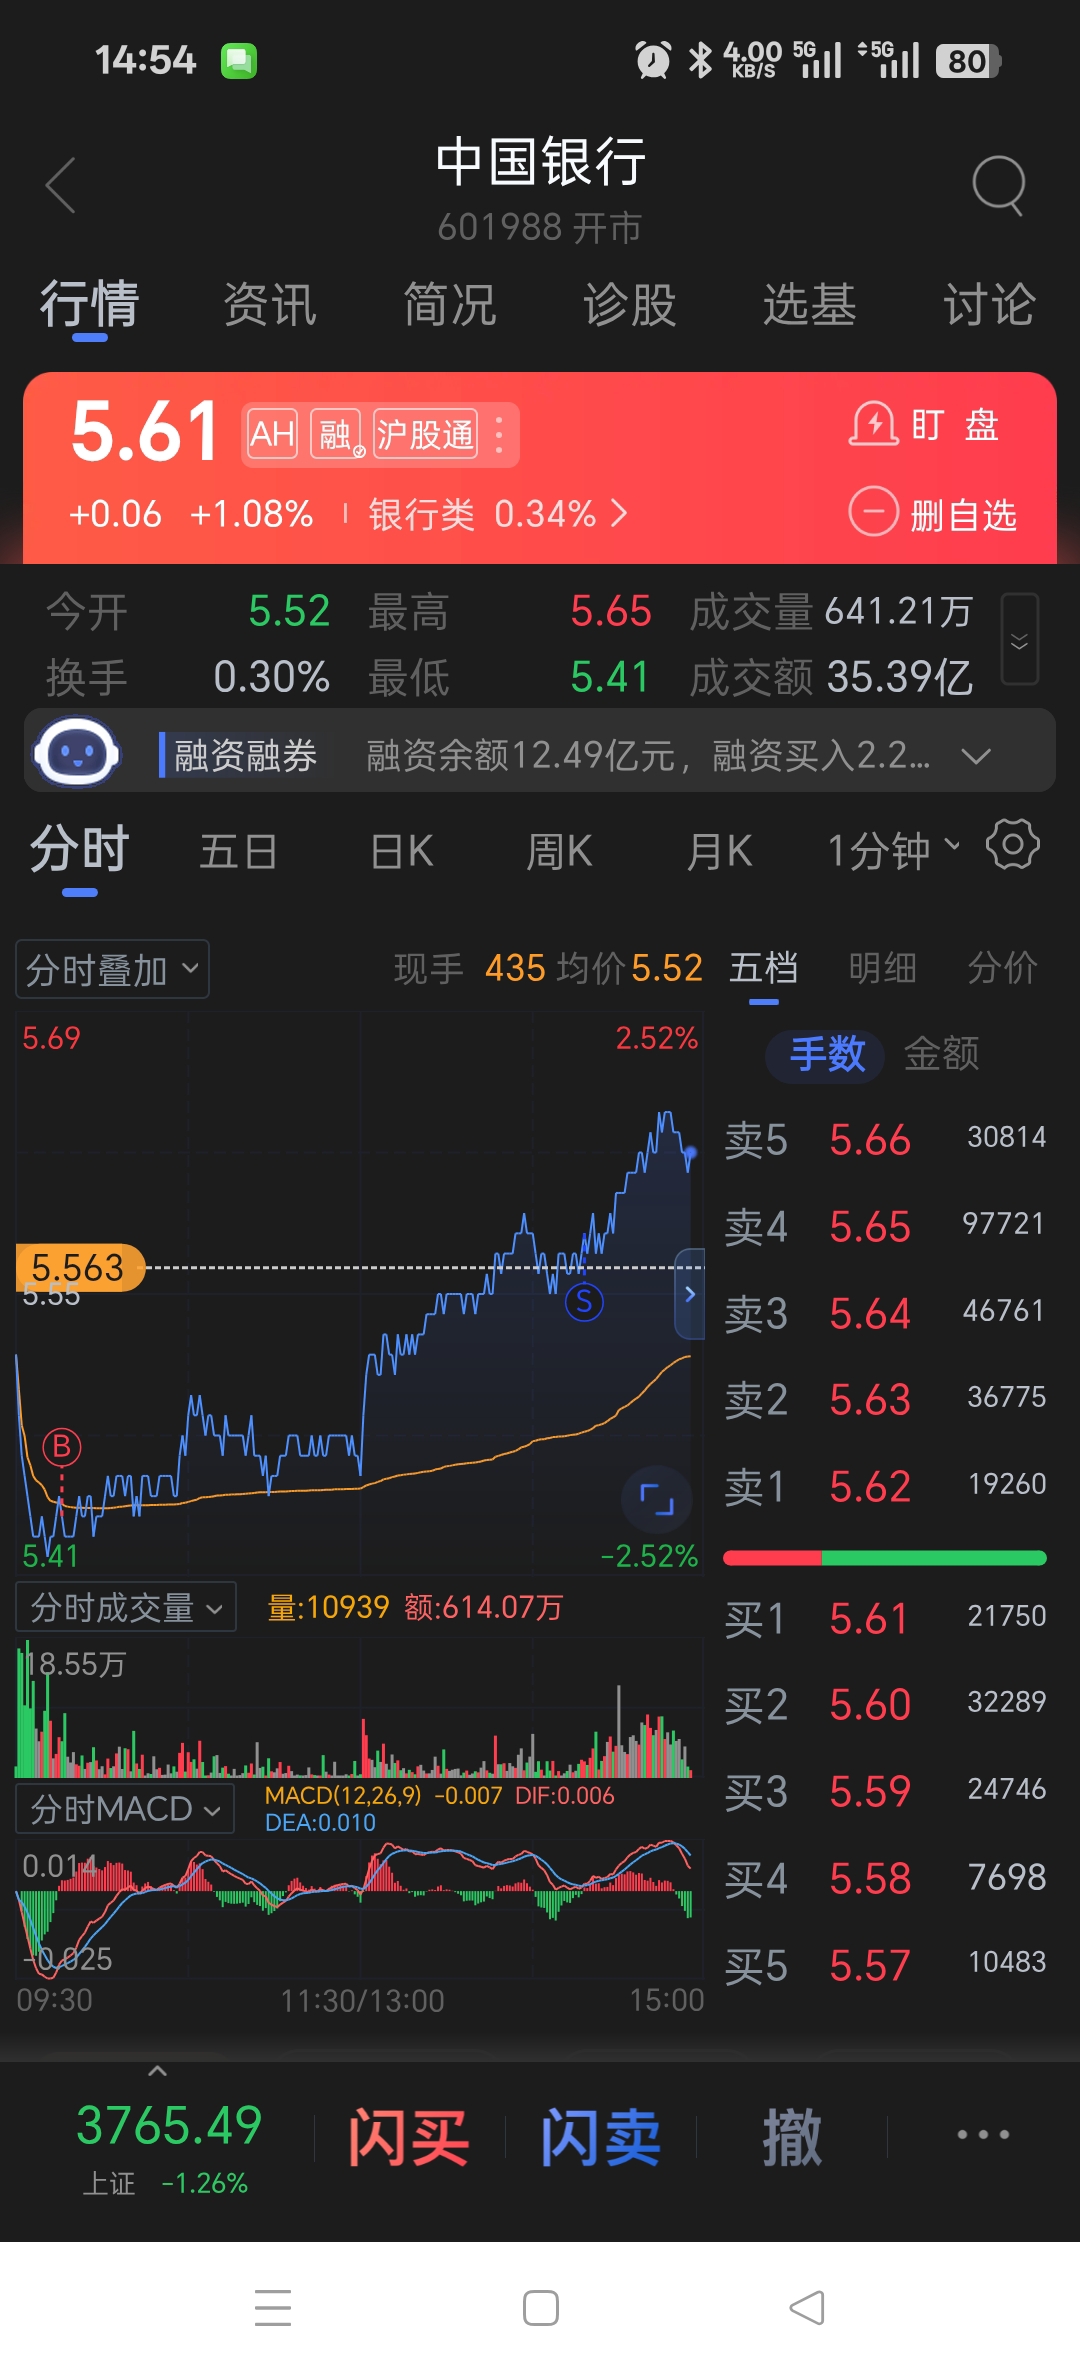The image size is (1080, 2374).
Task: Tap the 盯盘 alert bell icon
Action: [873, 425]
